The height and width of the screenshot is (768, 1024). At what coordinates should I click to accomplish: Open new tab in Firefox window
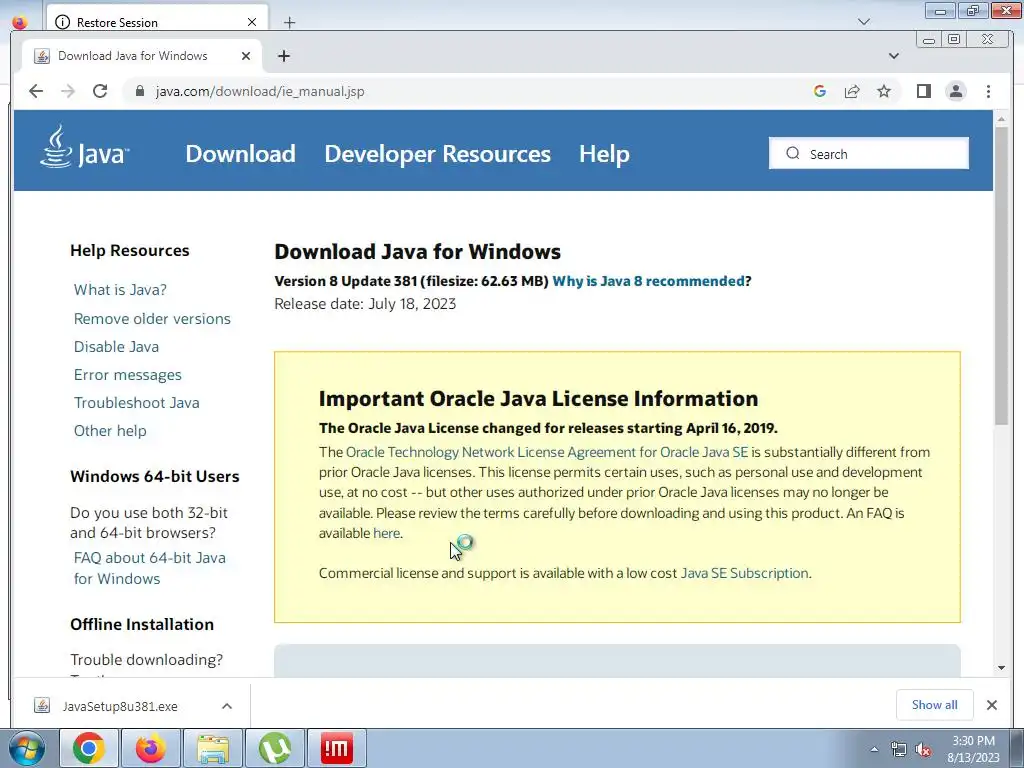[289, 23]
